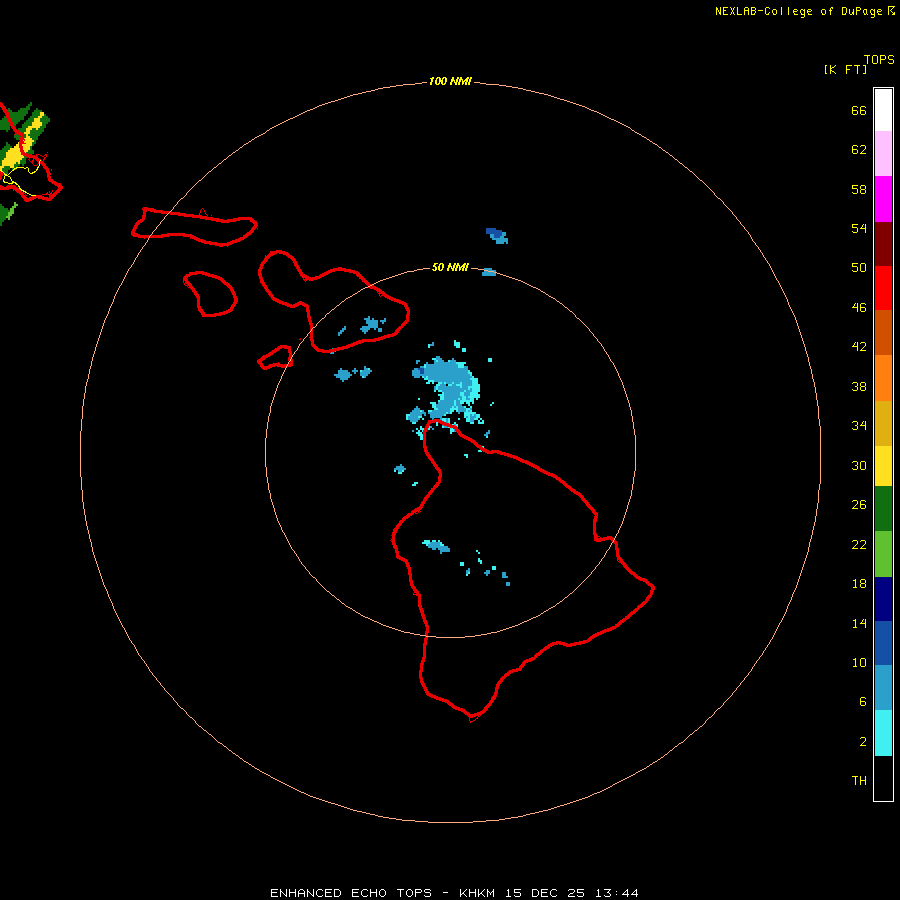Image resolution: width=900 pixels, height=900 pixels.
Task: Click the 100 NMI range ring label
Action: point(450,82)
